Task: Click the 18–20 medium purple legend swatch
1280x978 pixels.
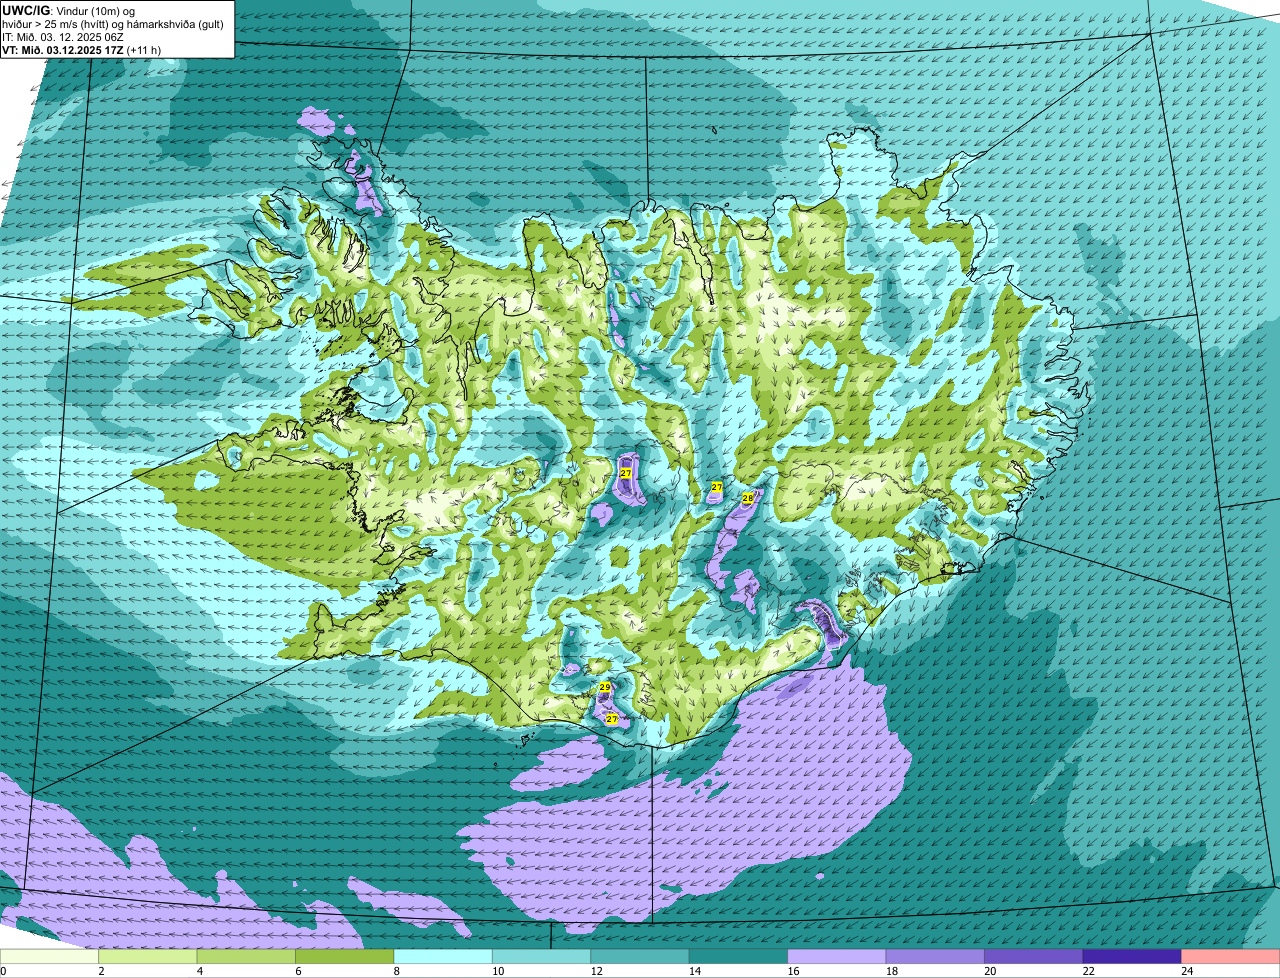Action: (x=935, y=956)
